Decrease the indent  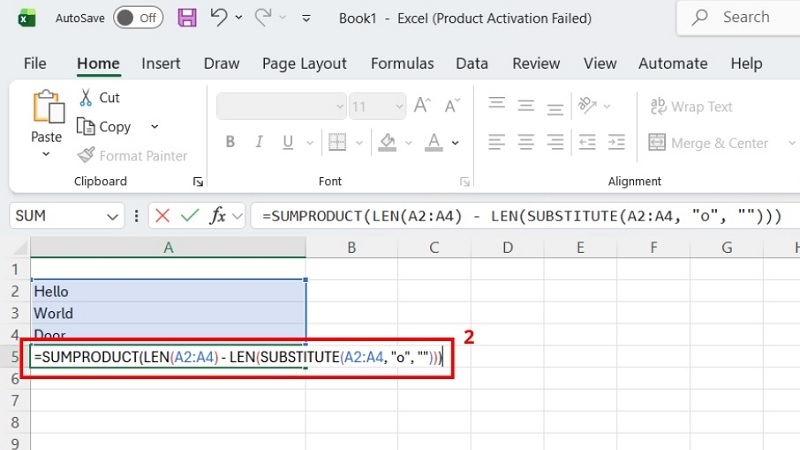point(587,142)
